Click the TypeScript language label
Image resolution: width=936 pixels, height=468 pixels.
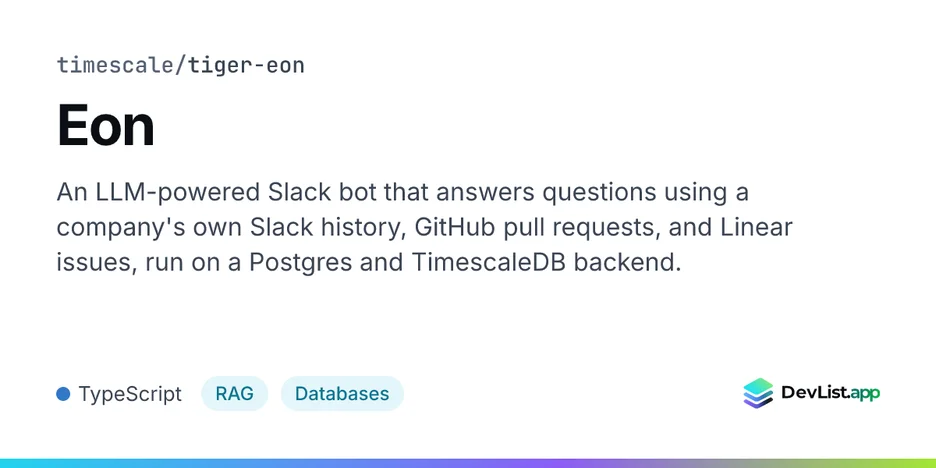point(130,395)
